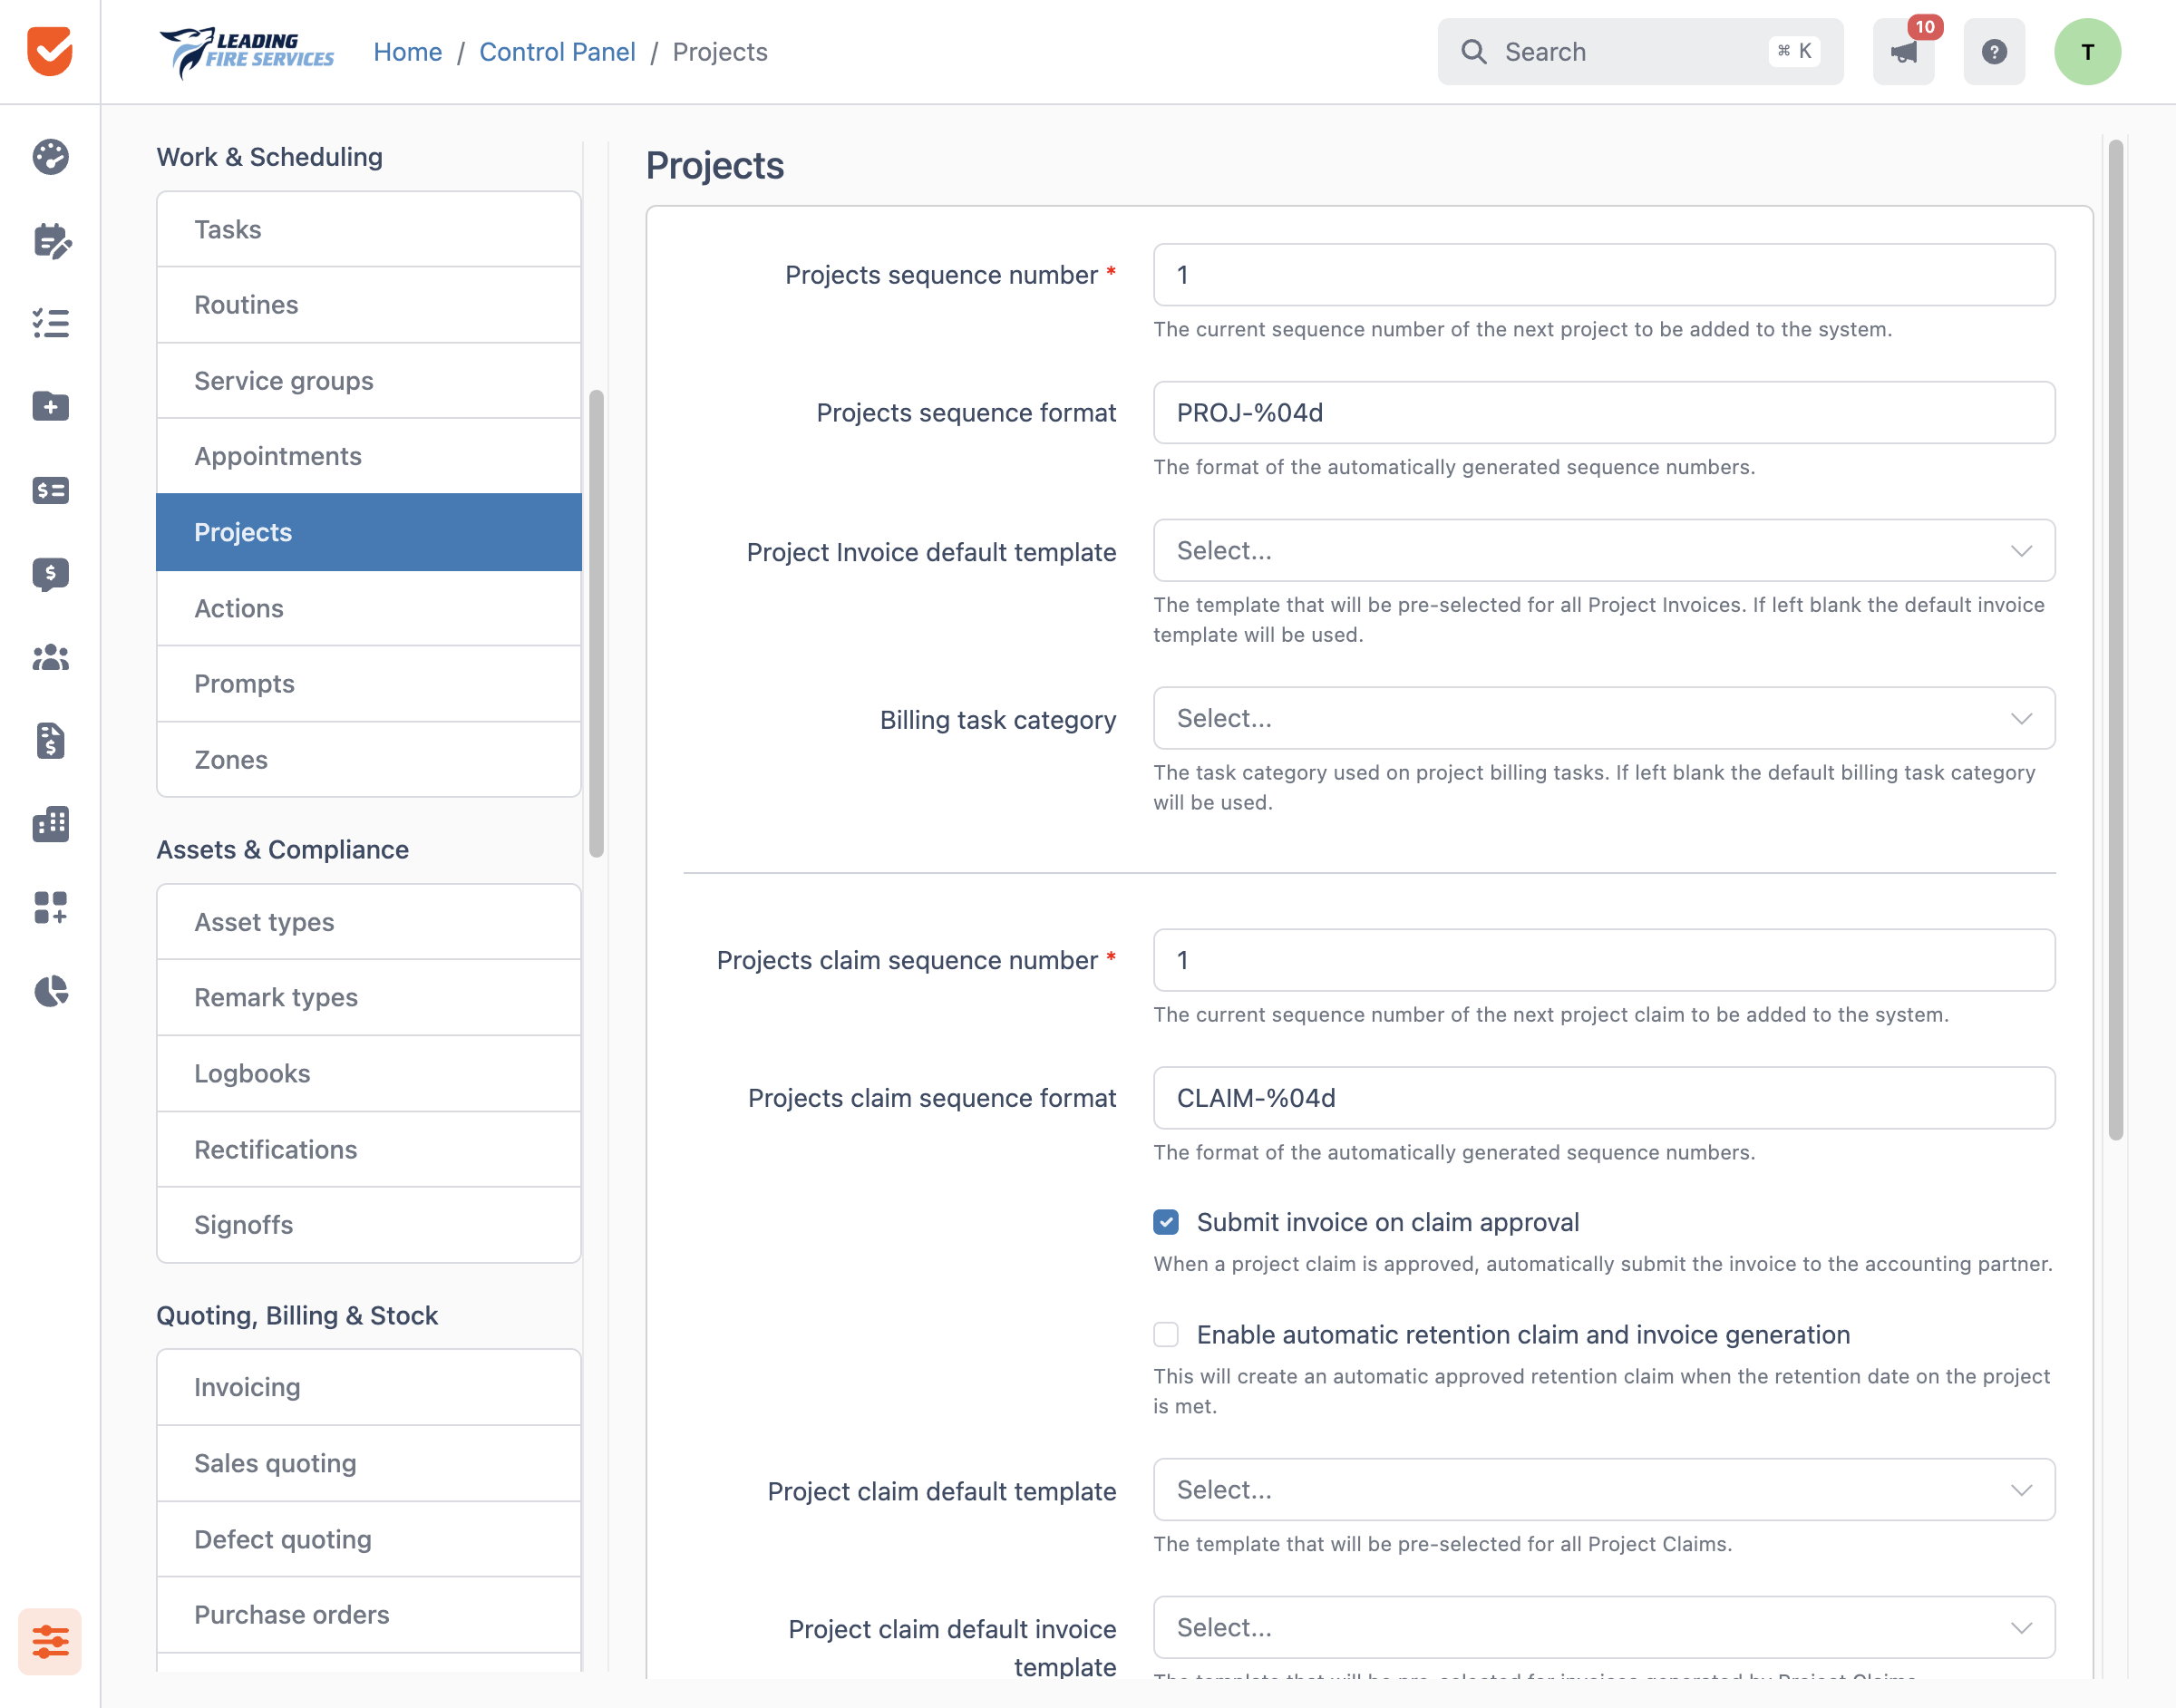Open the control panel sliders icon
The image size is (2176, 1708).
point(50,1641)
